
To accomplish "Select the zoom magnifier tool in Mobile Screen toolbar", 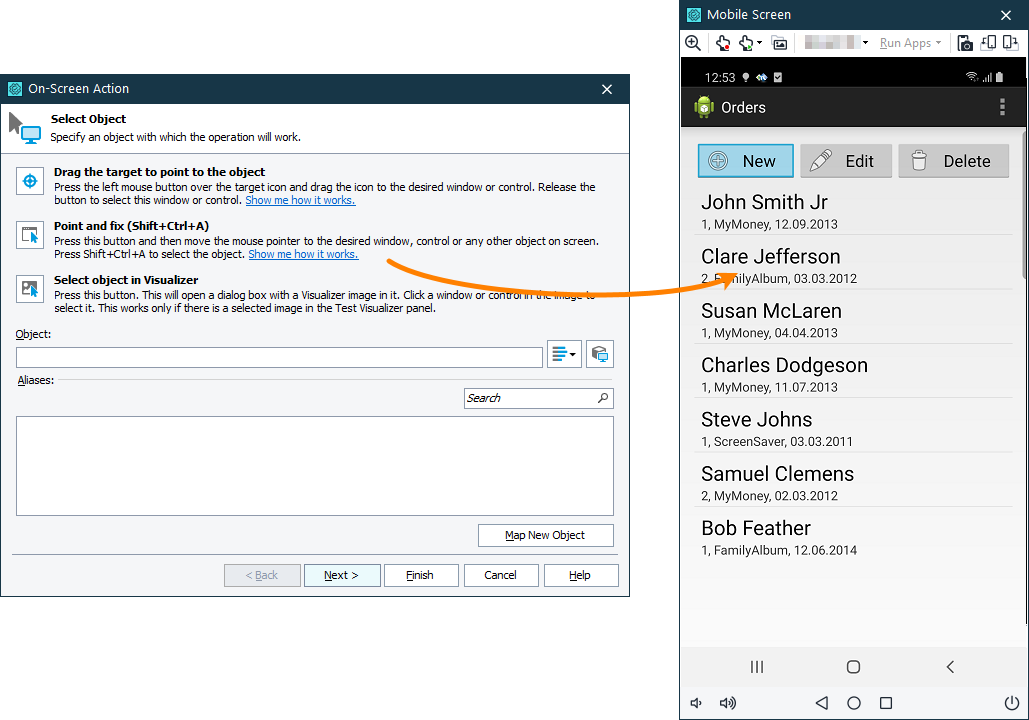I will coord(693,43).
